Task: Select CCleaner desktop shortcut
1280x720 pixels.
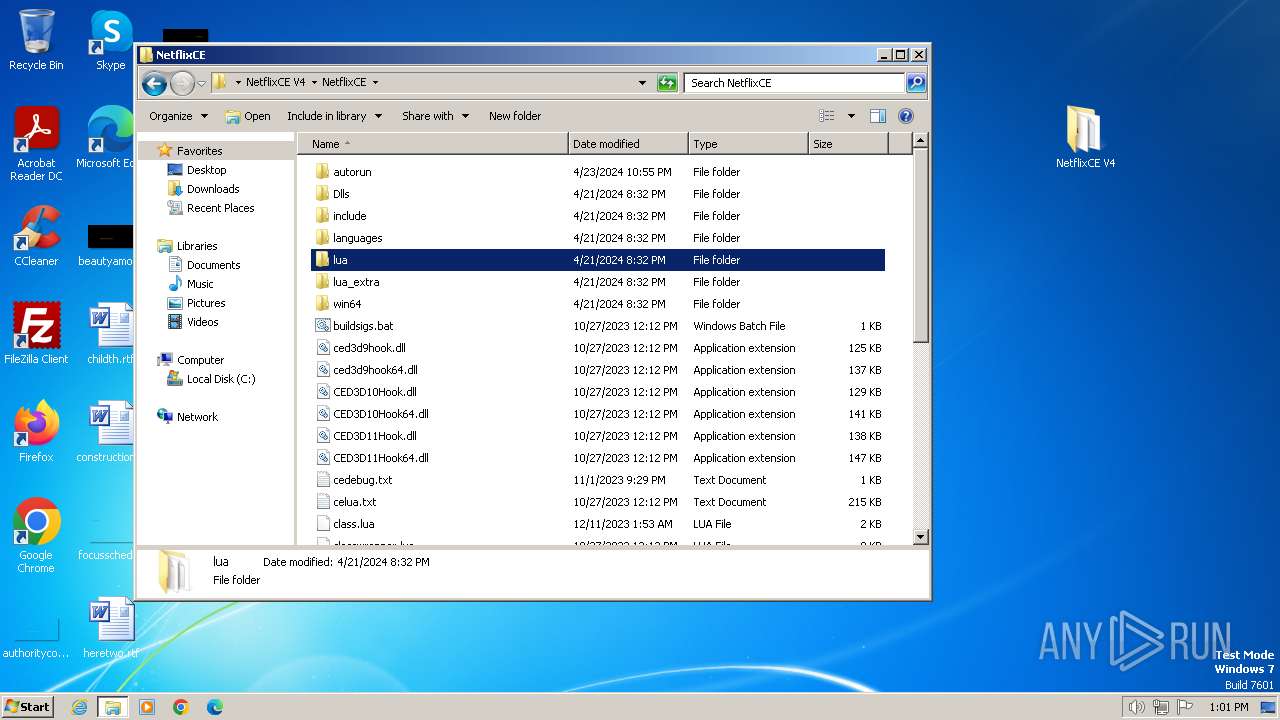Action: point(36,236)
